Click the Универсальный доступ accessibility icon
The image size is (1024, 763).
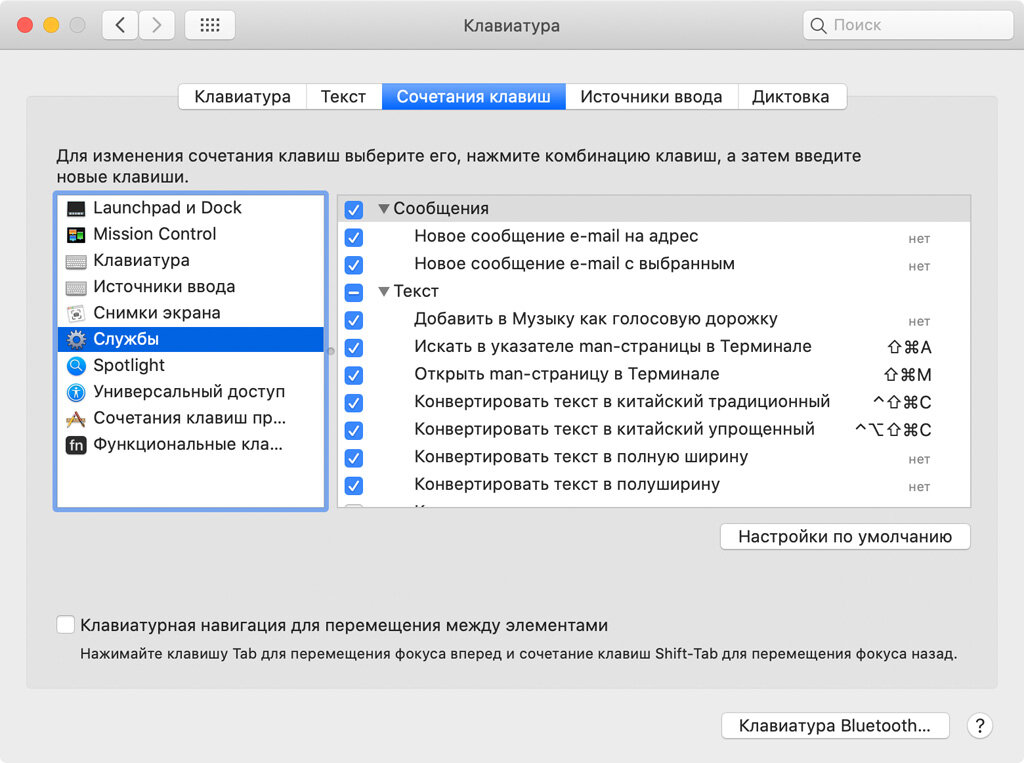coord(76,392)
